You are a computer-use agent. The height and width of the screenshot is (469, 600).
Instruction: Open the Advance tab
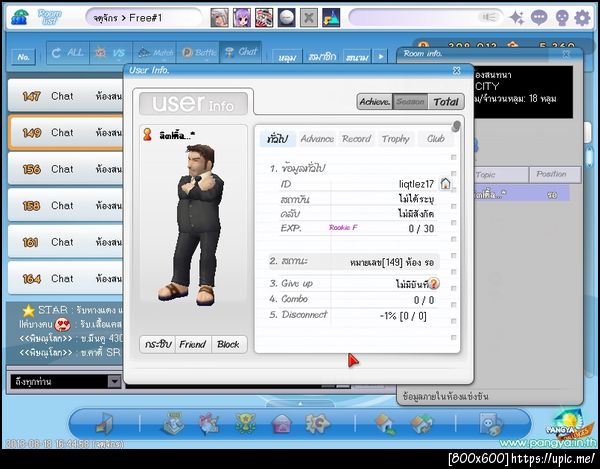(x=317, y=138)
